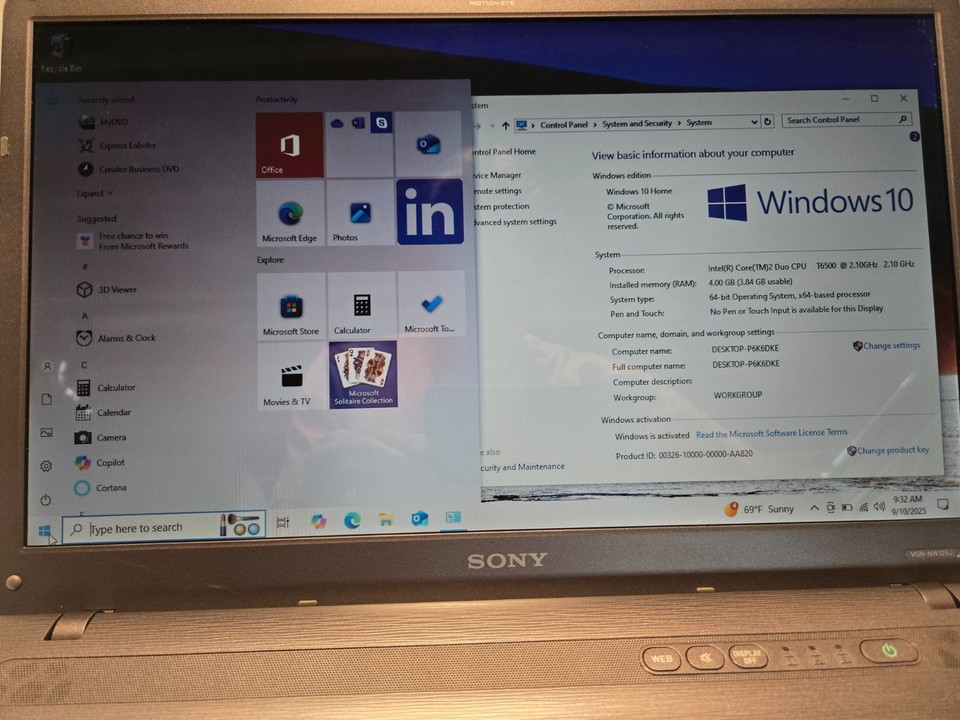Open the Movies & TV tile
This screenshot has height=720, width=960.
click(x=289, y=376)
